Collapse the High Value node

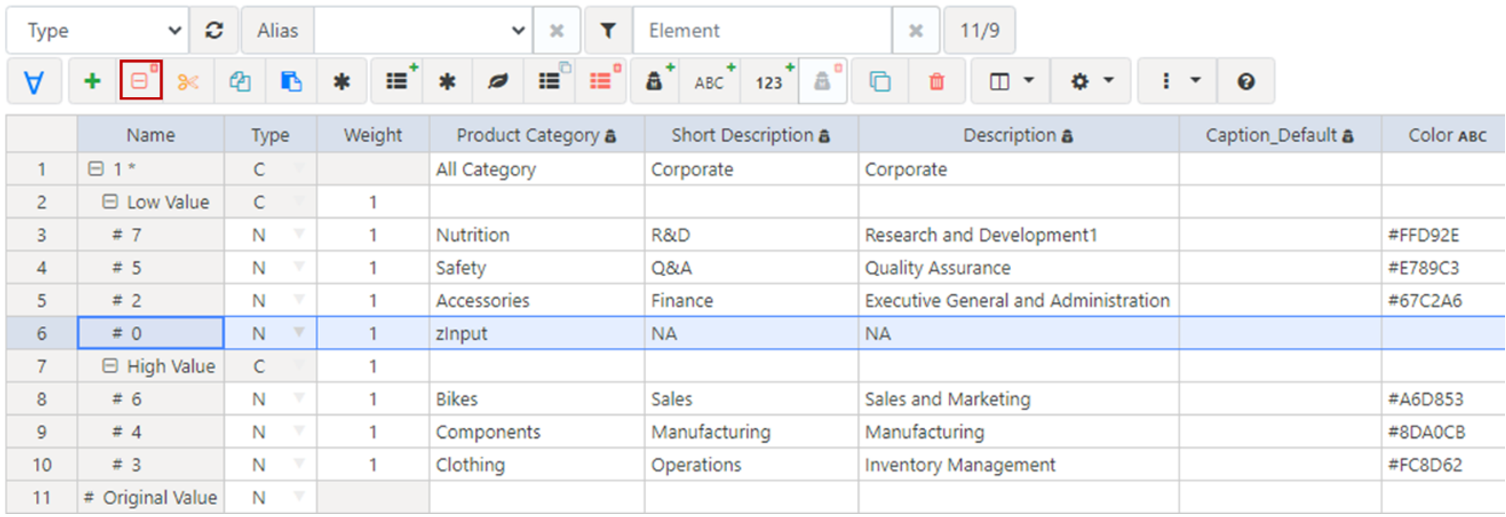click(111, 367)
